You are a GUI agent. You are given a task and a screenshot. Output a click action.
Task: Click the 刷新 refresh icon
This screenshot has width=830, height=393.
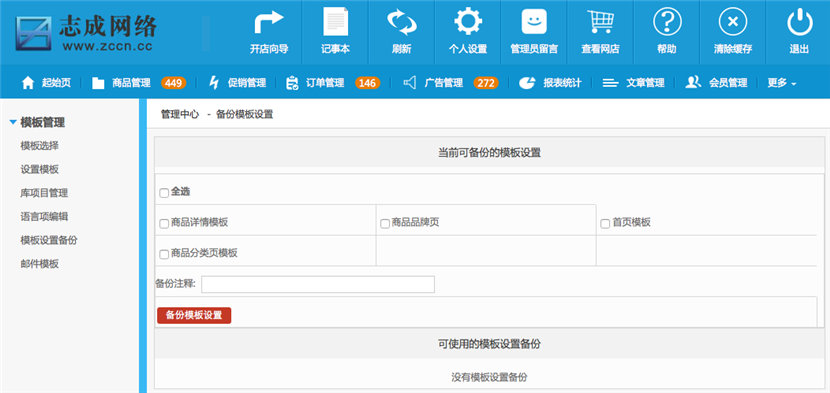coord(401,22)
